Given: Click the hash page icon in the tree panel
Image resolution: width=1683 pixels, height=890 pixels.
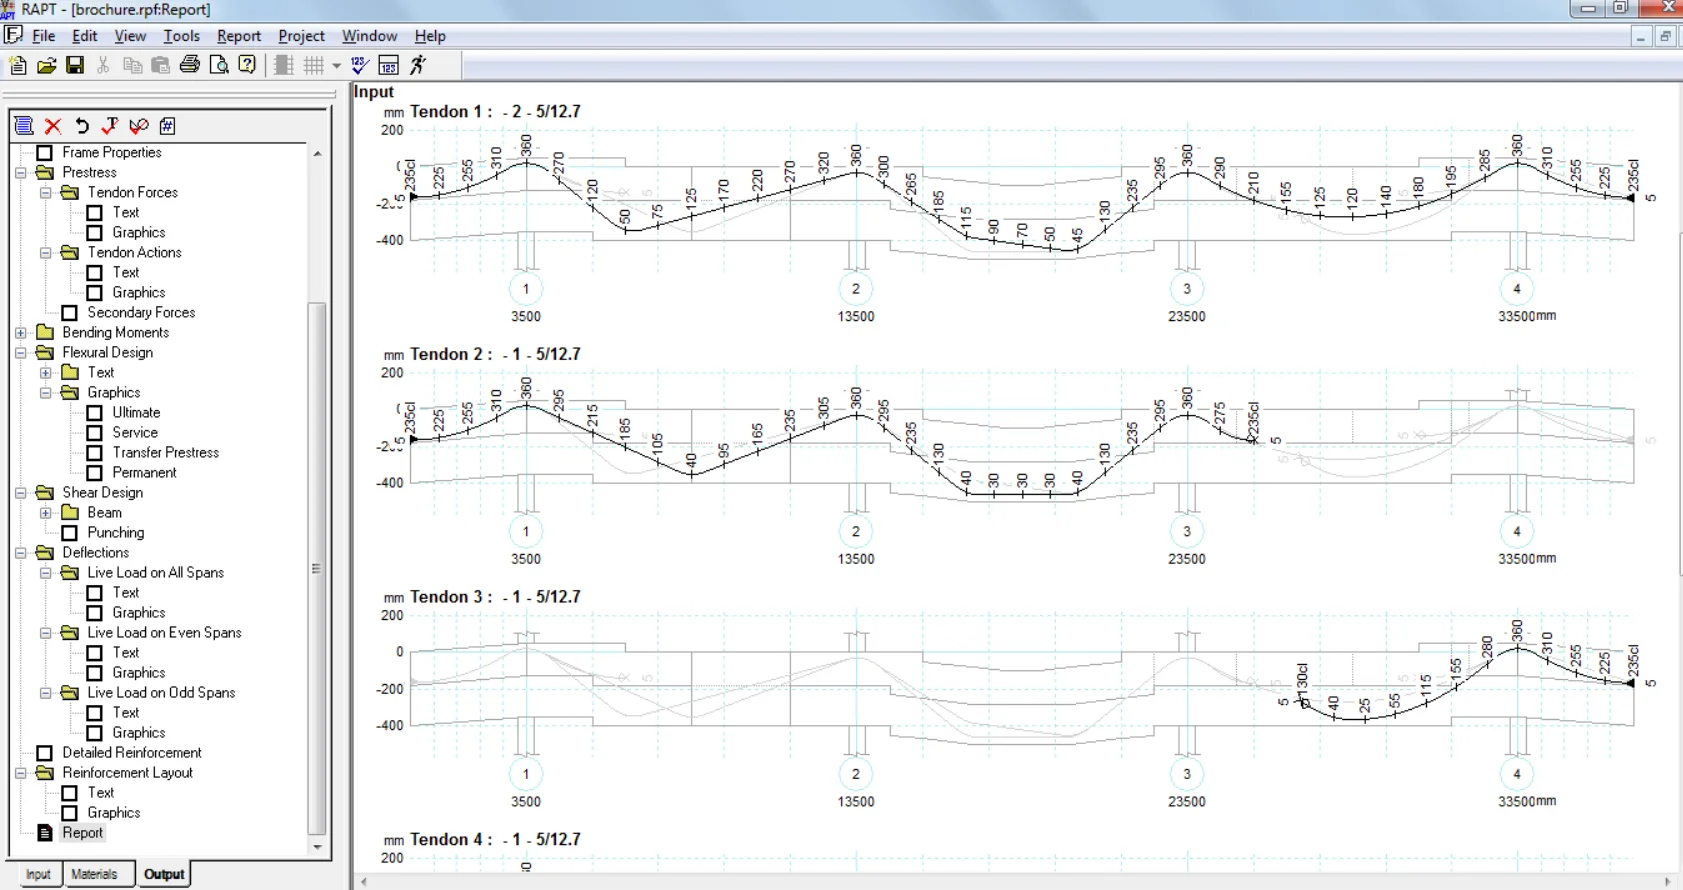Looking at the screenshot, I should click(168, 126).
